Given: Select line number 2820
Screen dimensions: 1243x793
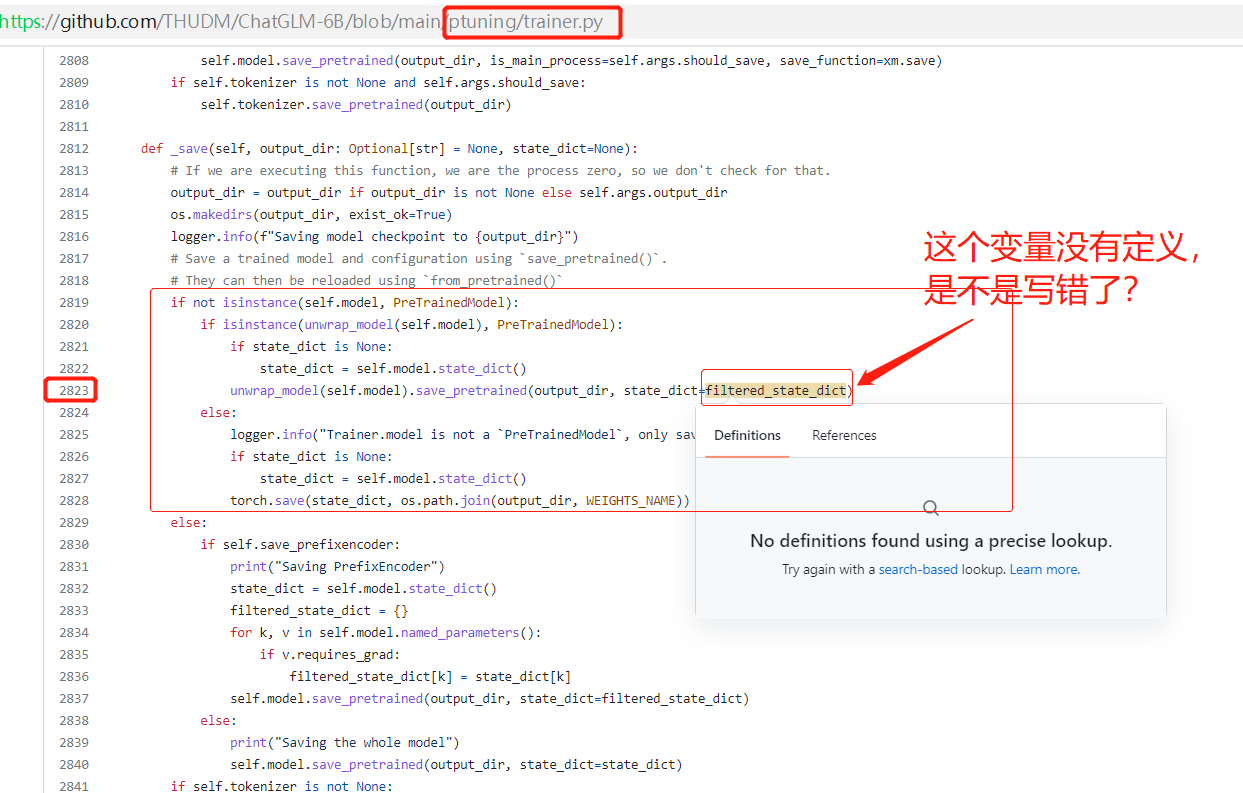Looking at the screenshot, I should 74,324.
